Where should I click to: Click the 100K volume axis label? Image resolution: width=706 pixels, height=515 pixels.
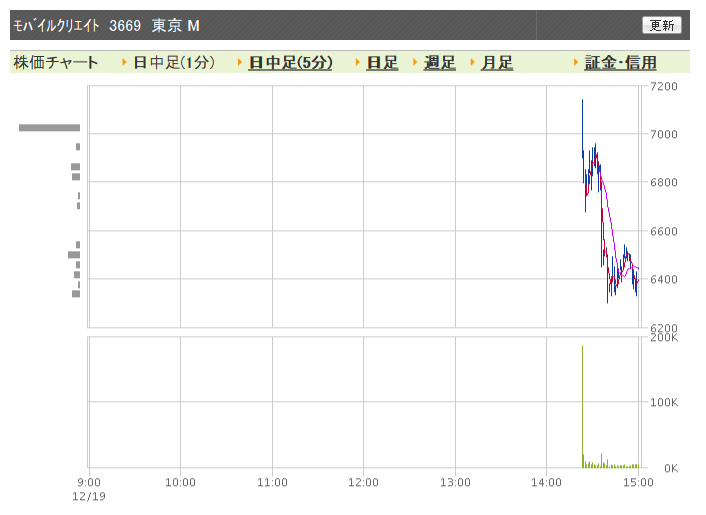664,402
